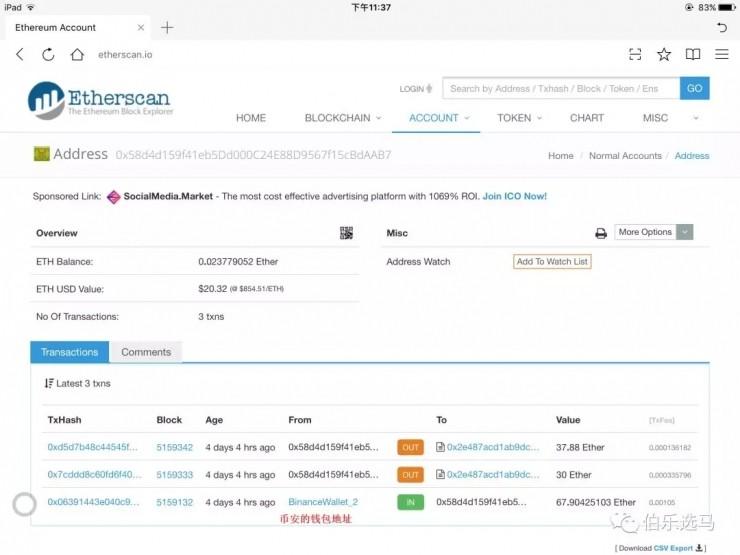Open the reading list book icon
The height and width of the screenshot is (555, 740).
point(693,54)
